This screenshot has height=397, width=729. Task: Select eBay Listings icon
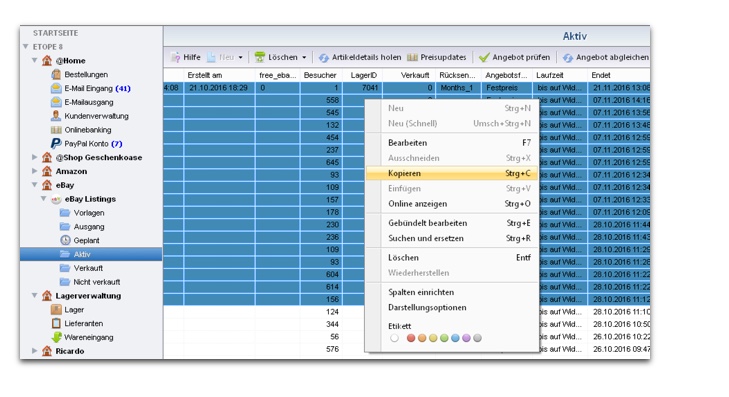(56, 199)
